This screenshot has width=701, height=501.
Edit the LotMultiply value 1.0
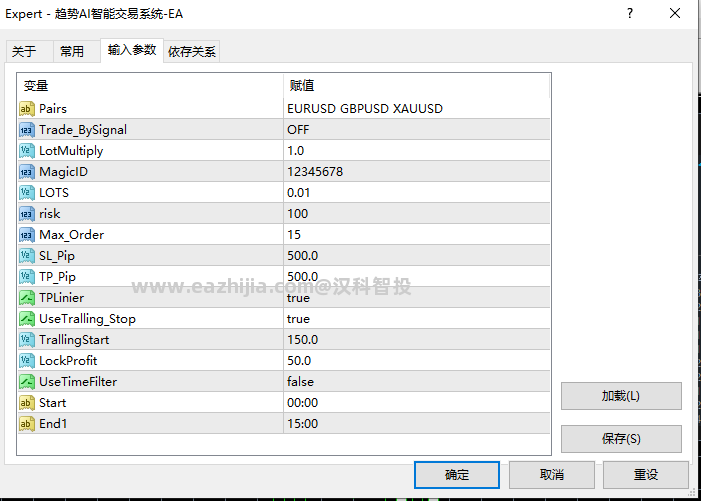point(417,151)
